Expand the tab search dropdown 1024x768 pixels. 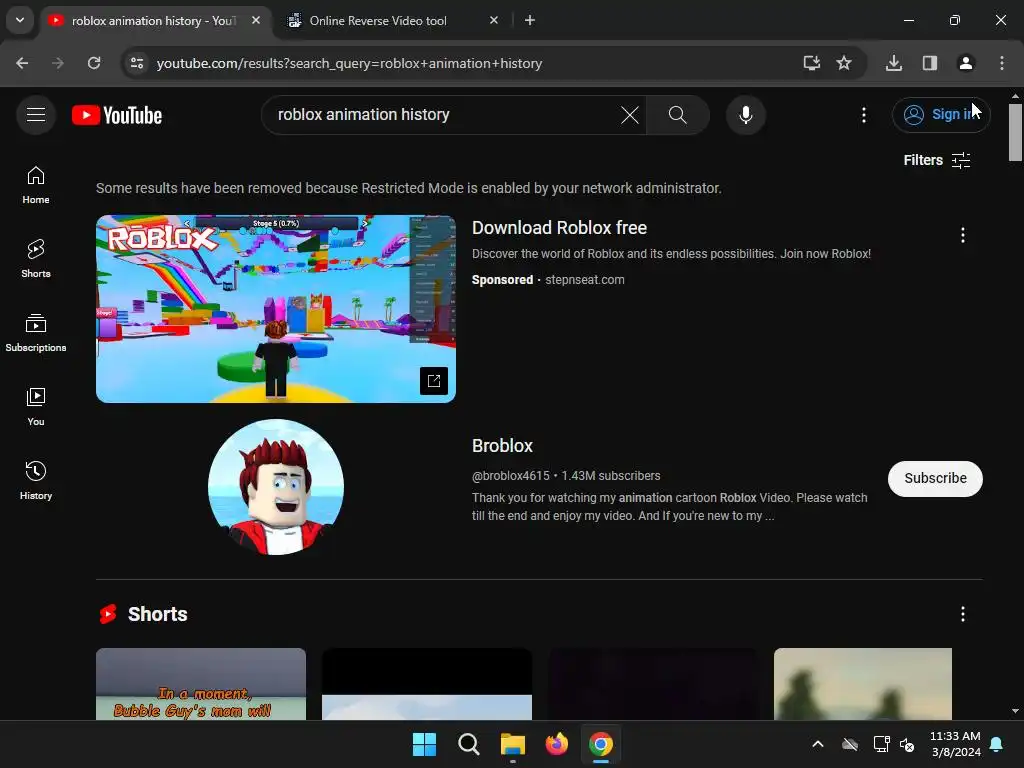20,20
